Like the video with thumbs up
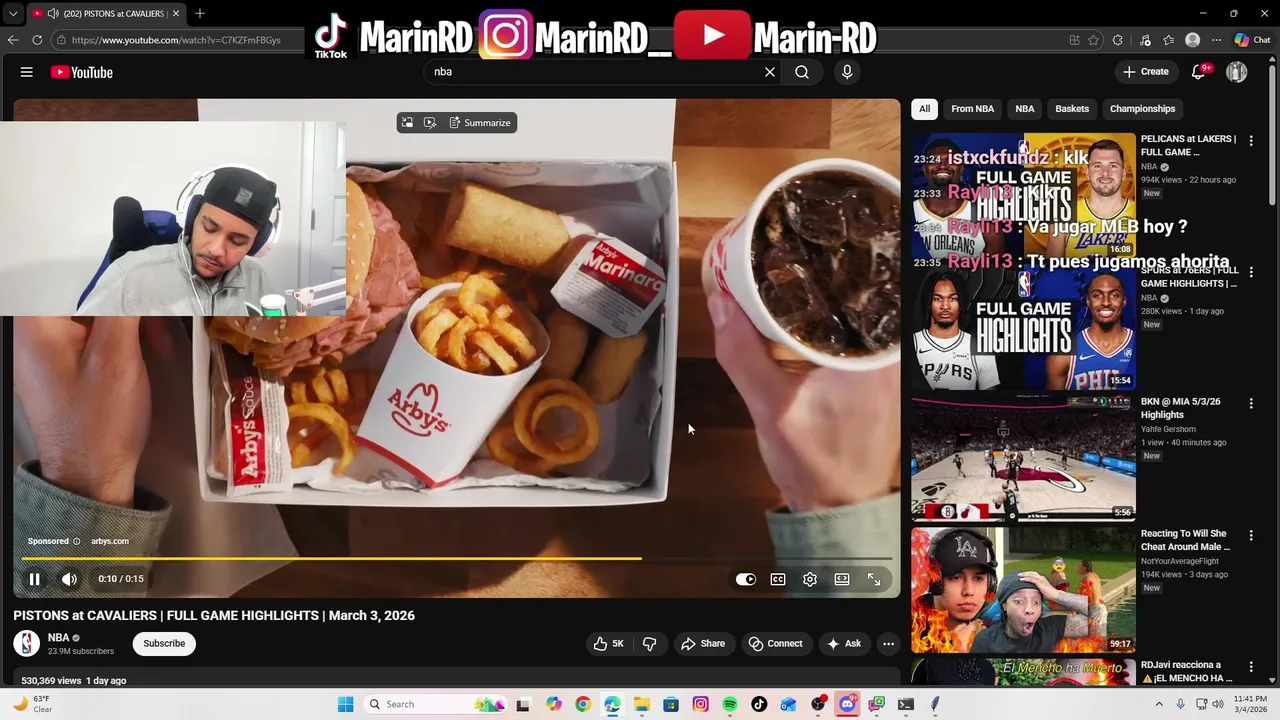Viewport: 1280px width, 720px height. point(609,644)
